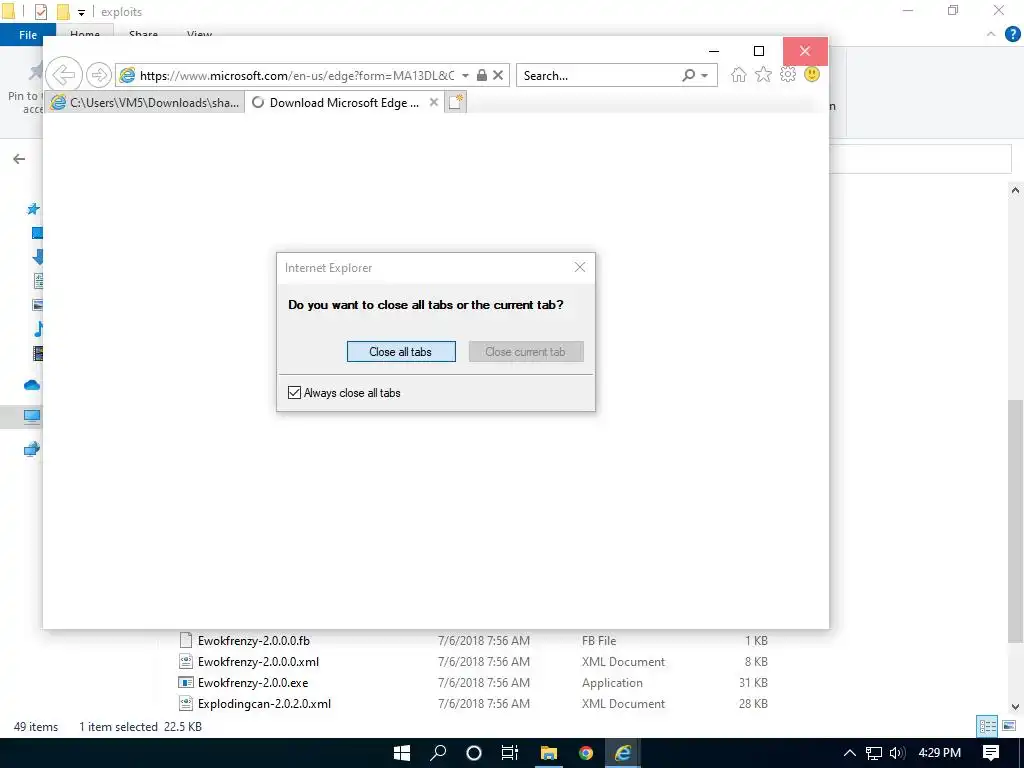Open Favorites star icon in IE

763,74
